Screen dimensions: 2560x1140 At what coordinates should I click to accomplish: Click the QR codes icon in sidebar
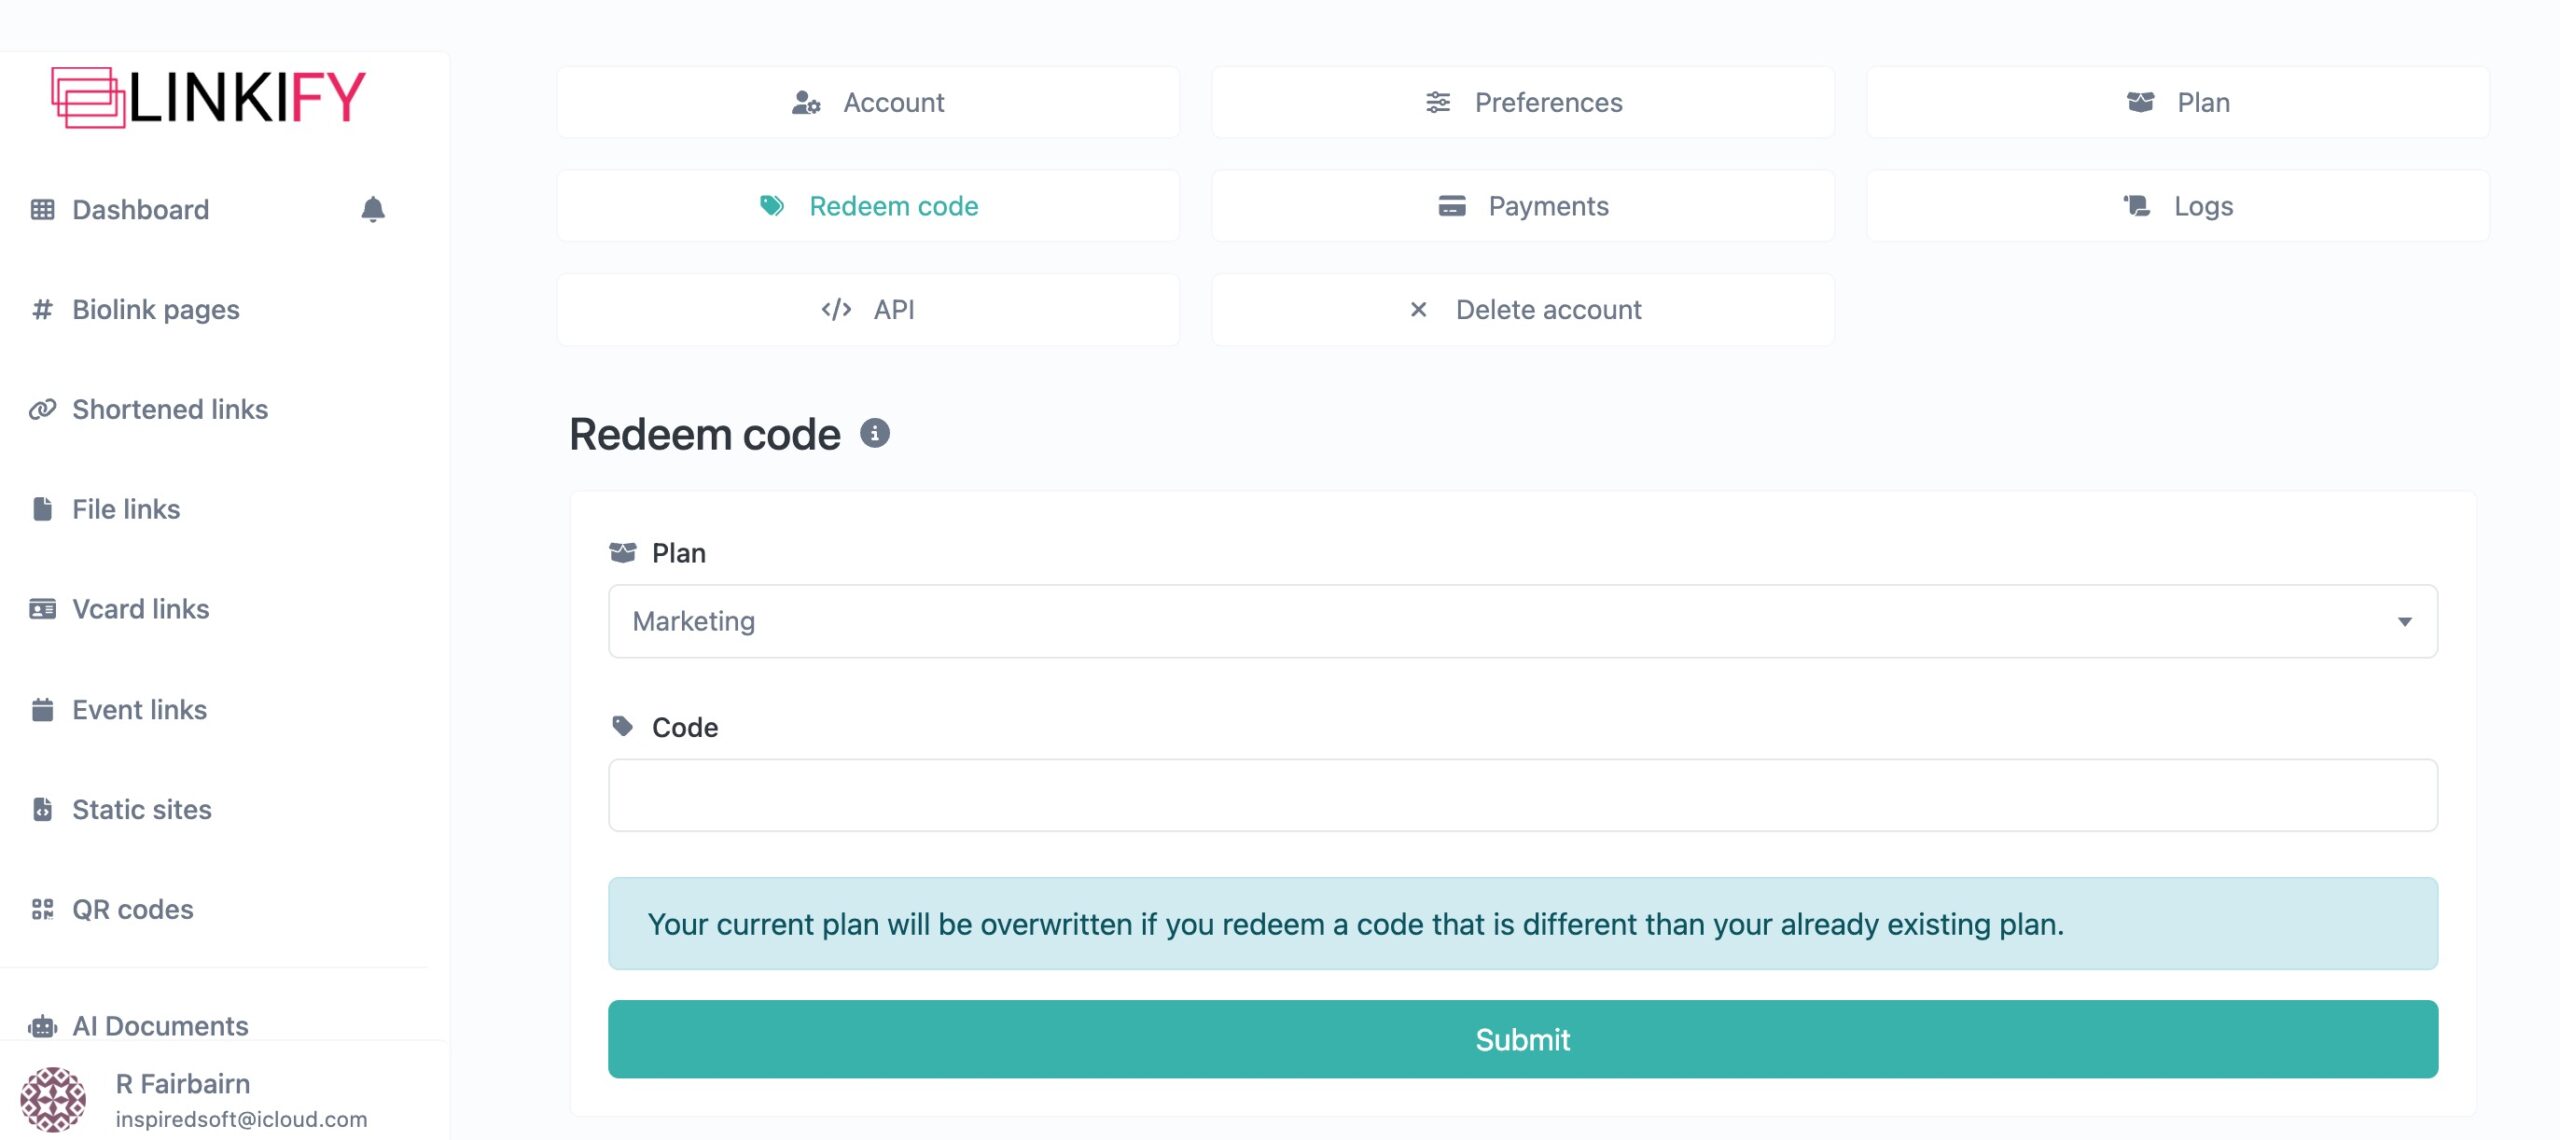42,909
